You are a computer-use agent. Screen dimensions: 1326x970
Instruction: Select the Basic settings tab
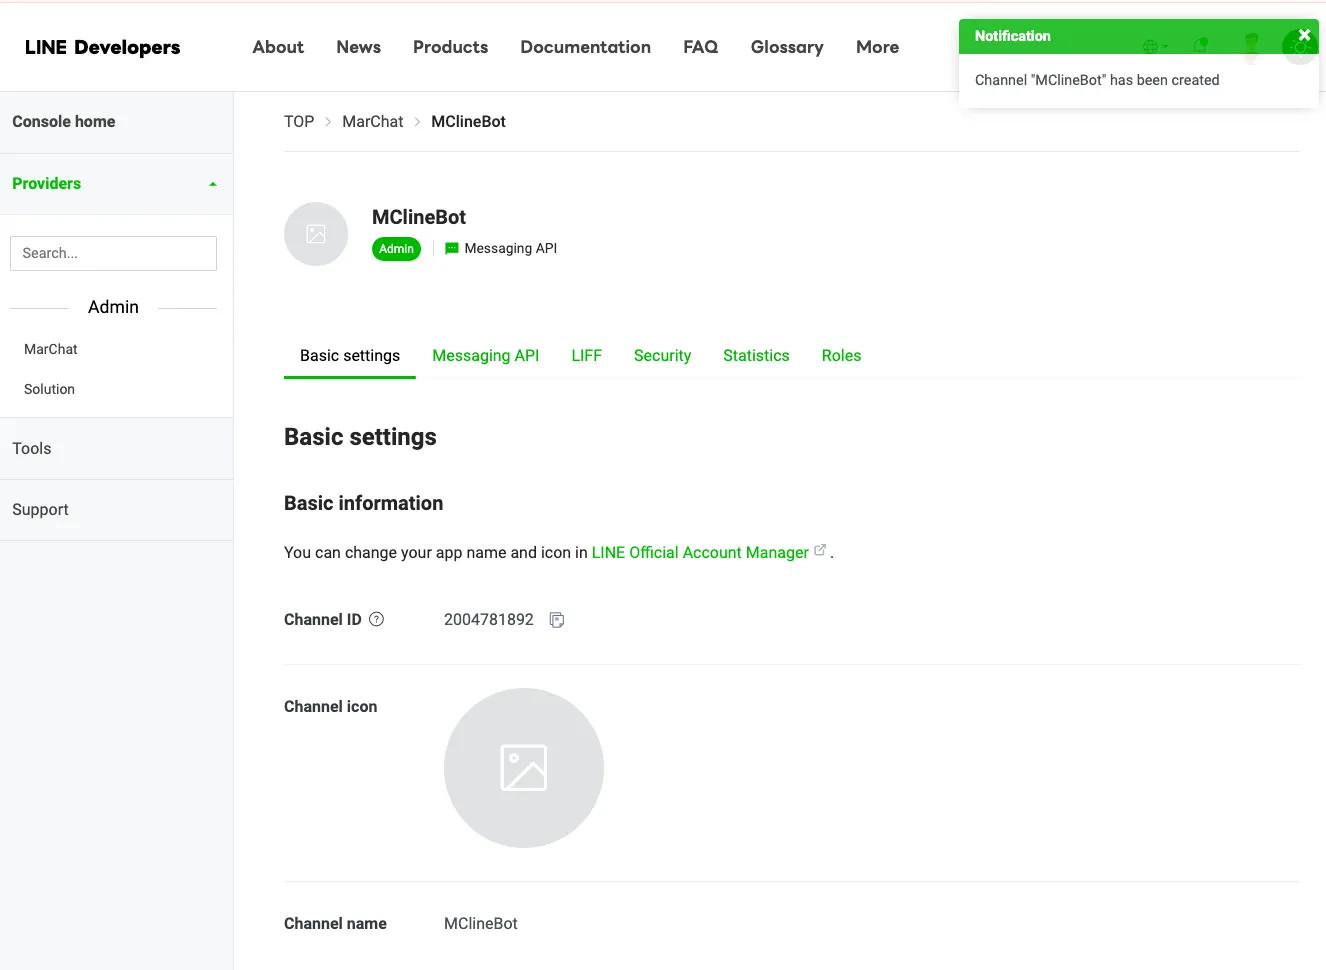pos(350,356)
